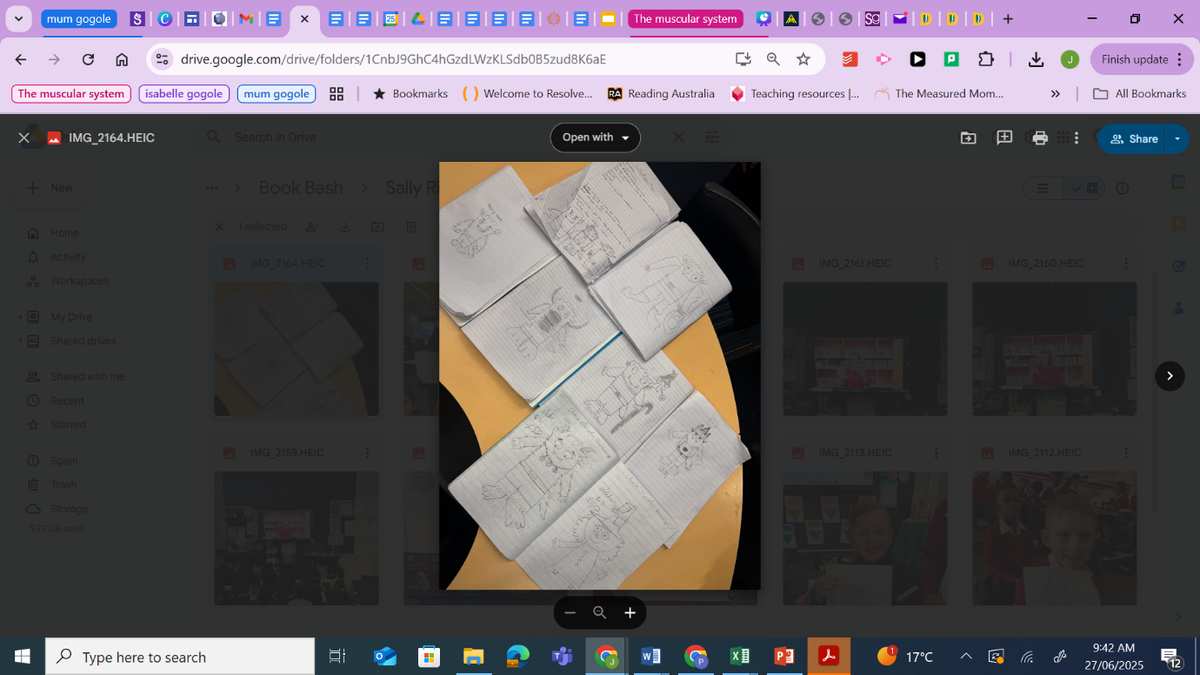Open the page zoom magnifier in address bar
1200x675 pixels.
(773, 60)
